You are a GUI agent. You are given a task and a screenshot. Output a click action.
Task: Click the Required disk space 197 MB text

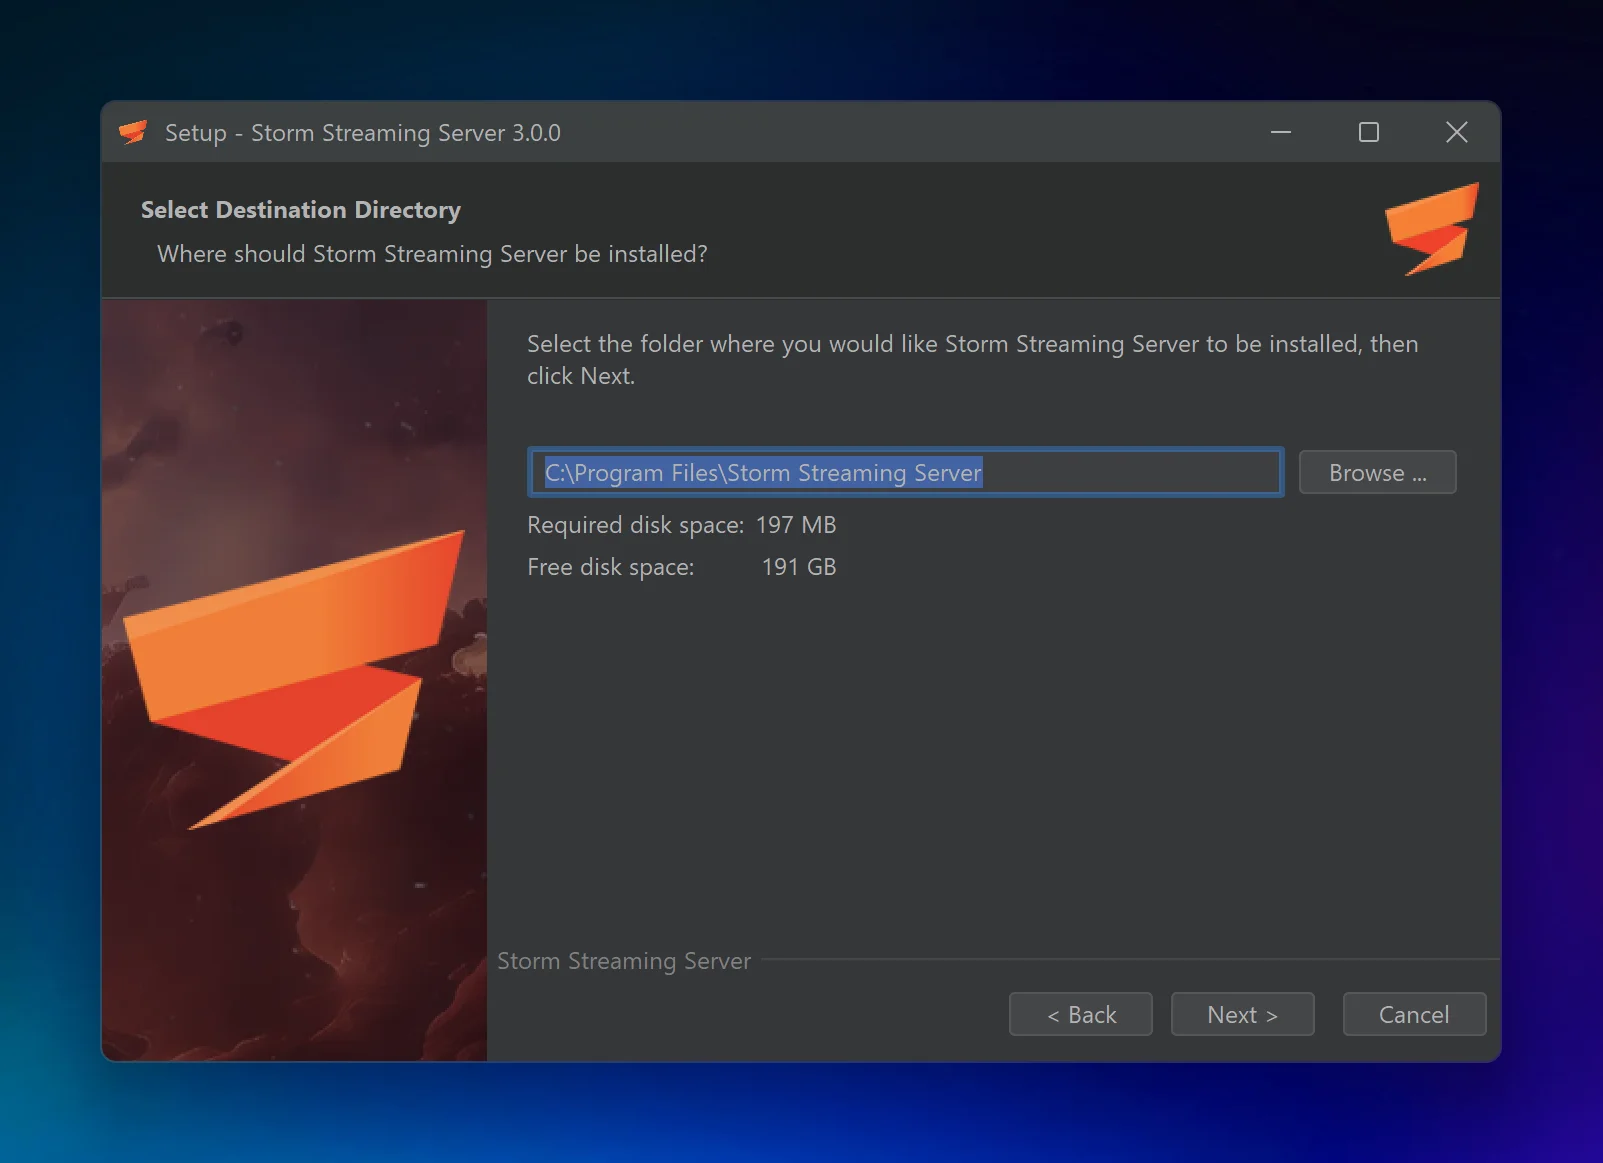(682, 524)
